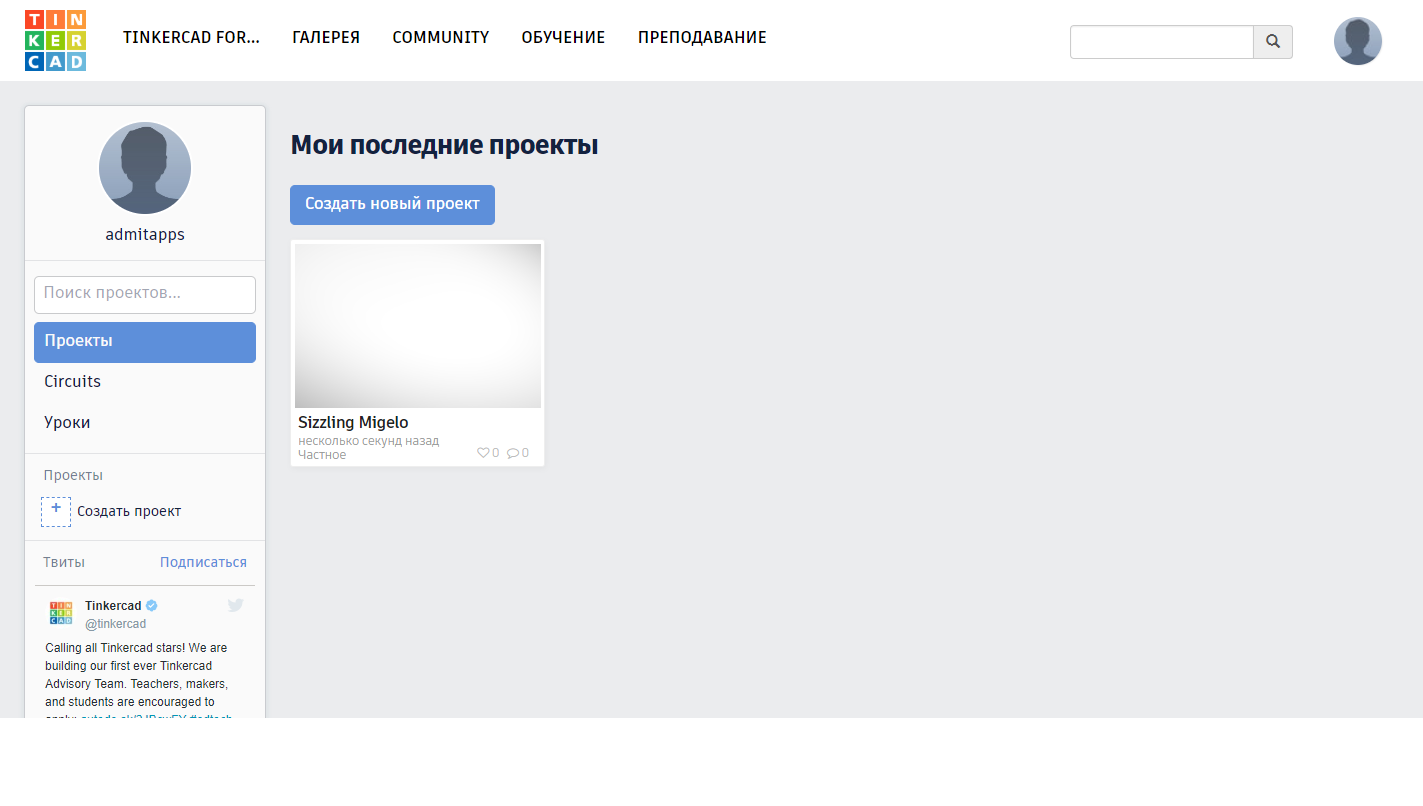Open the Tinkercad for... menu
This screenshot has height=806, width=1423.
pyautogui.click(x=191, y=38)
